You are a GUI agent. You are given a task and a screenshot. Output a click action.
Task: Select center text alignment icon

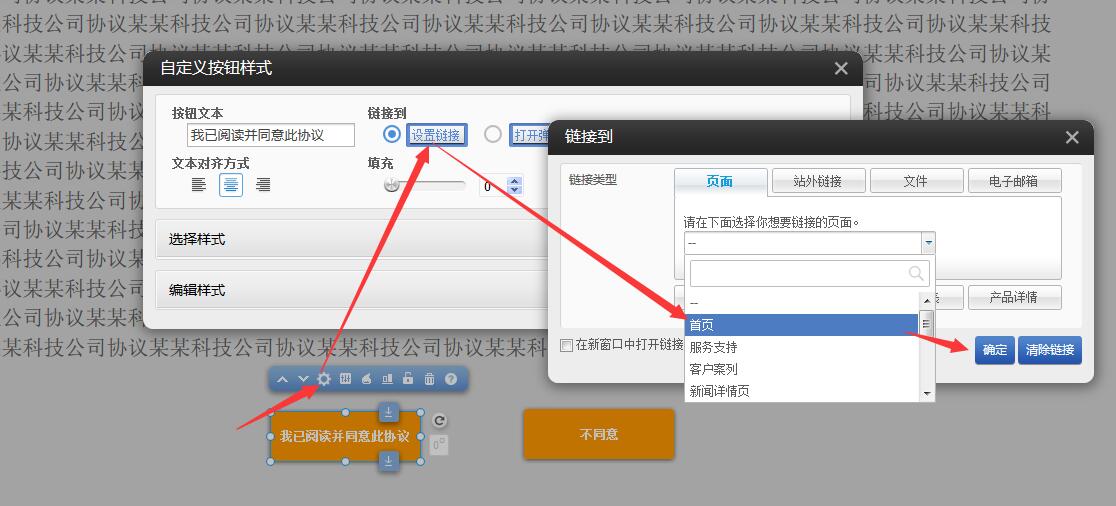[231, 184]
